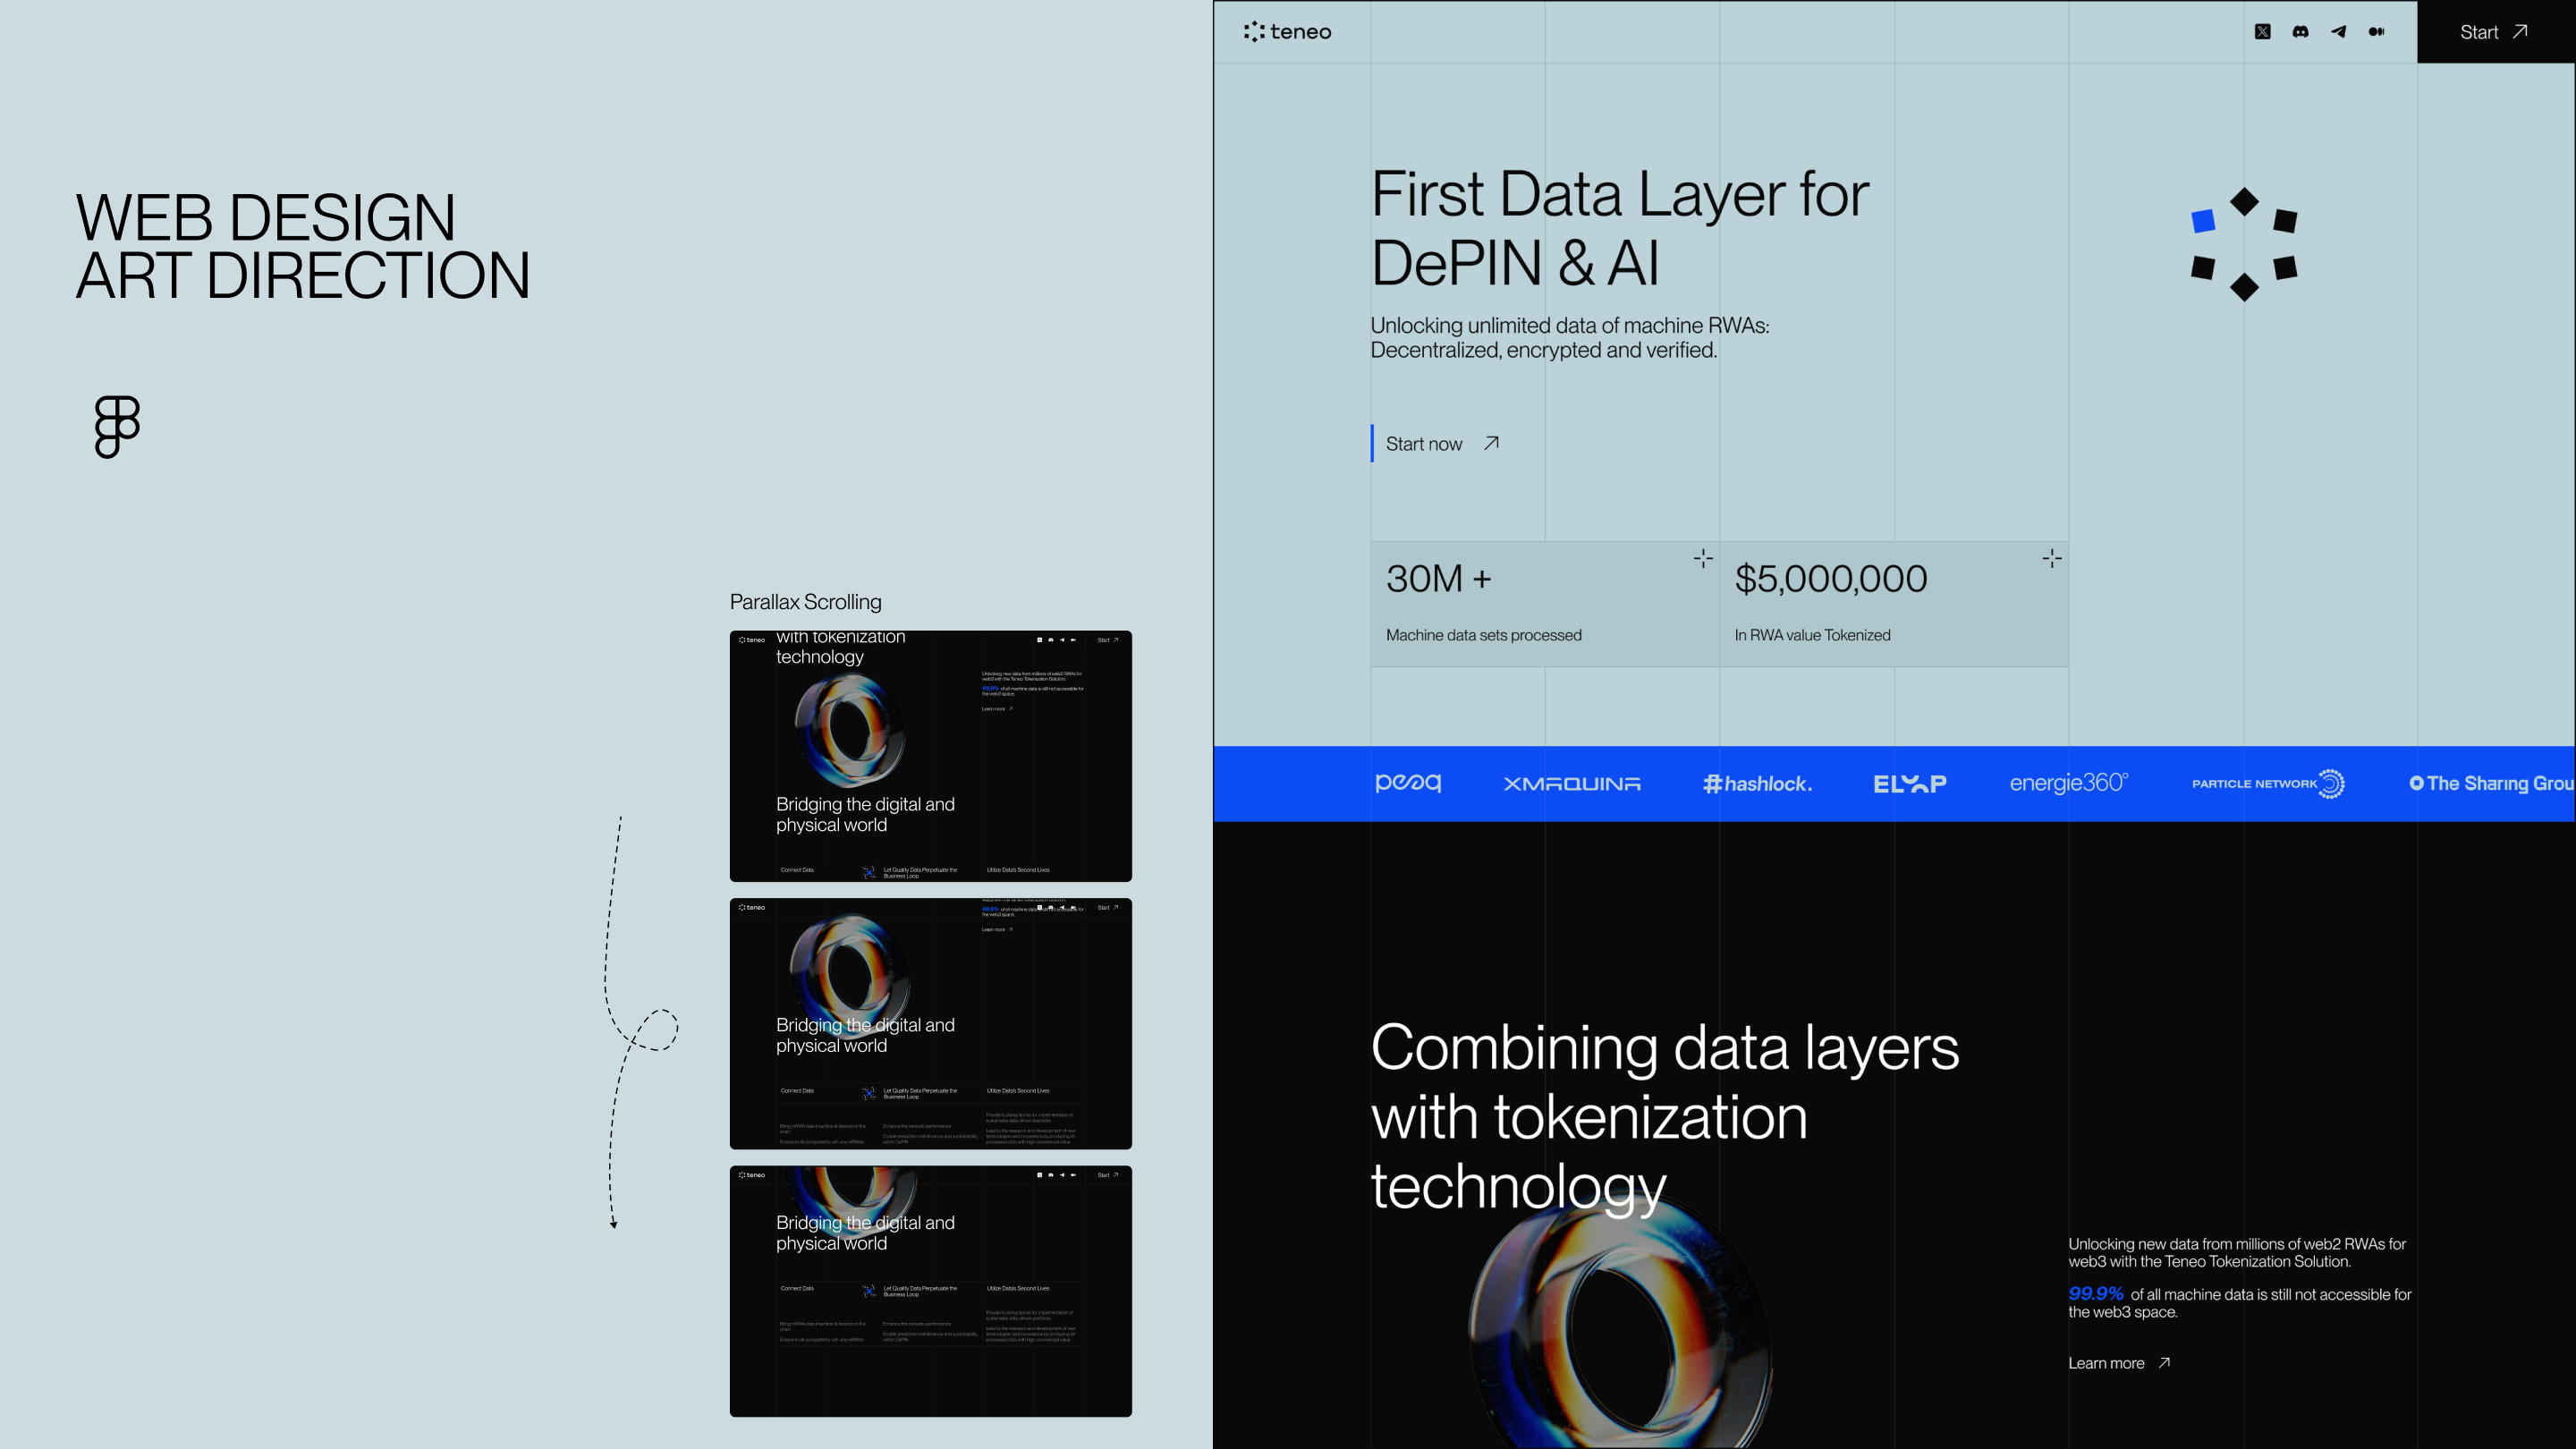Select the first Parallax Scrolling thumbnail

pos(930,756)
